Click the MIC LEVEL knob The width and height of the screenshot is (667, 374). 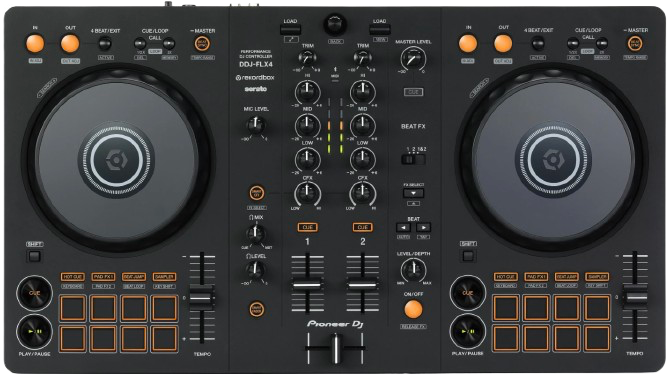pos(255,125)
